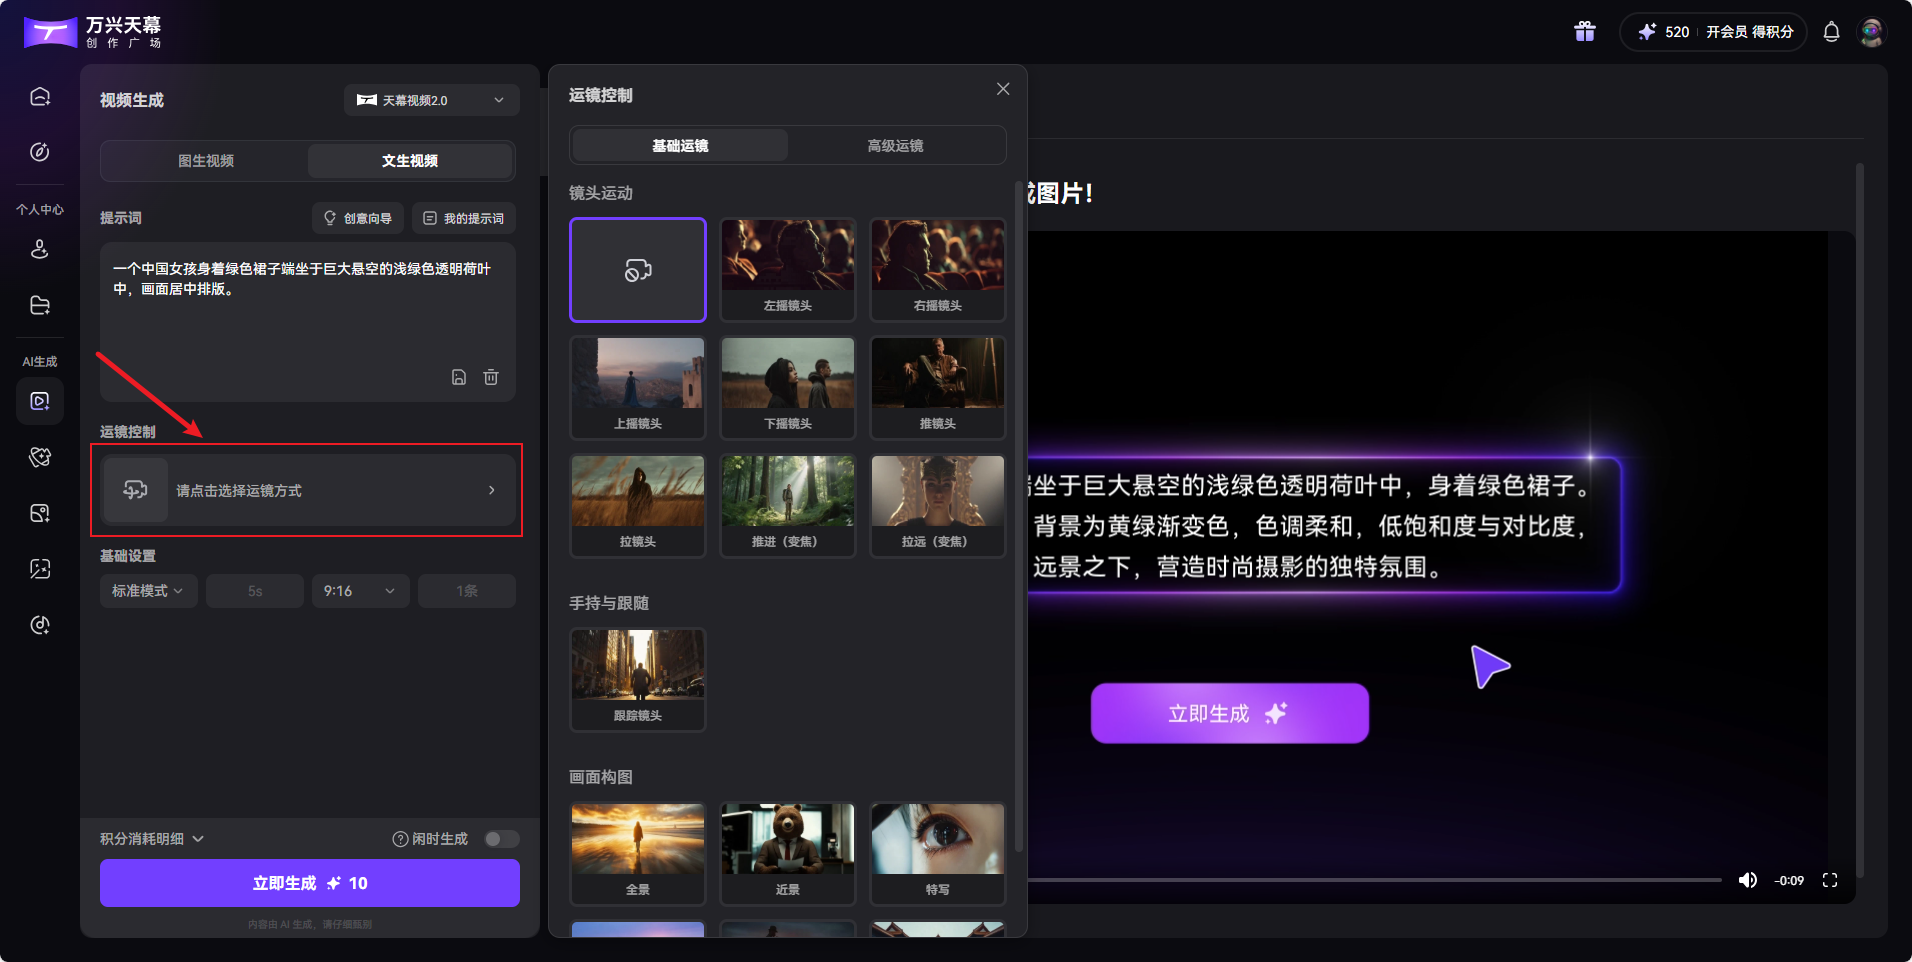Open the 标准模式 dropdown
This screenshot has width=1912, height=962.
click(x=148, y=591)
